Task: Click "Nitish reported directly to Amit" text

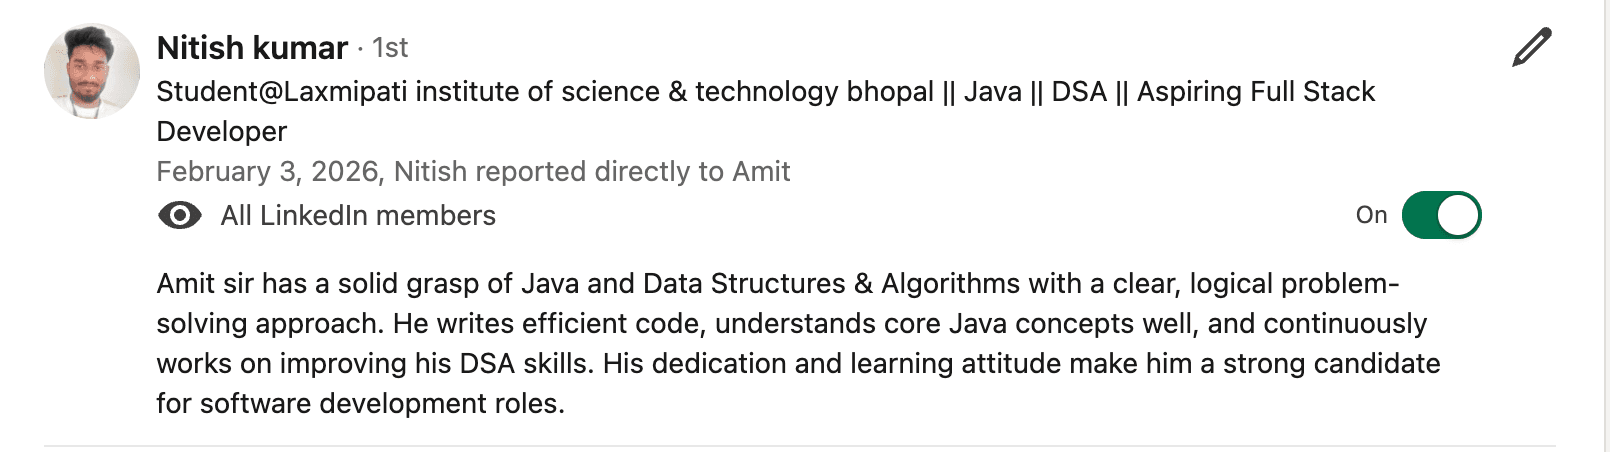Action: [592, 172]
